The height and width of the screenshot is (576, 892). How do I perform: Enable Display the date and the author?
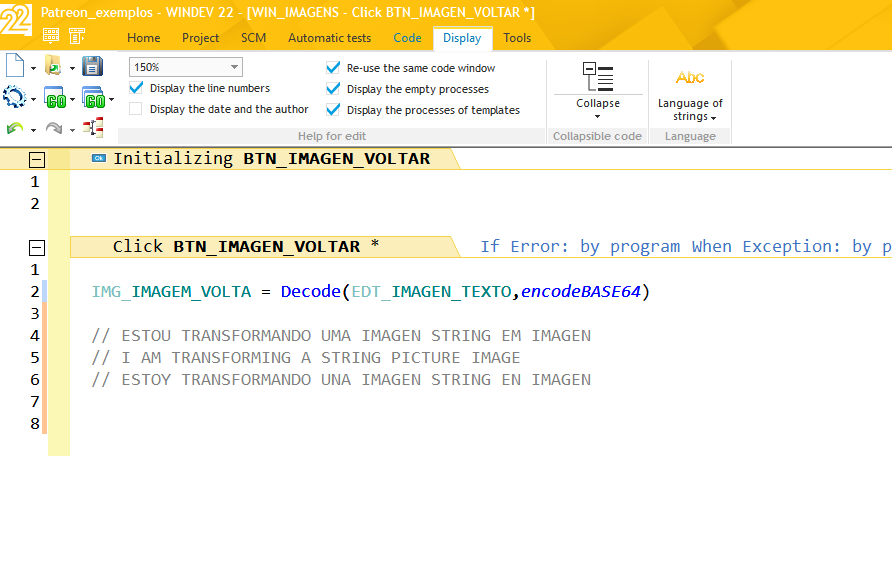pyautogui.click(x=138, y=109)
